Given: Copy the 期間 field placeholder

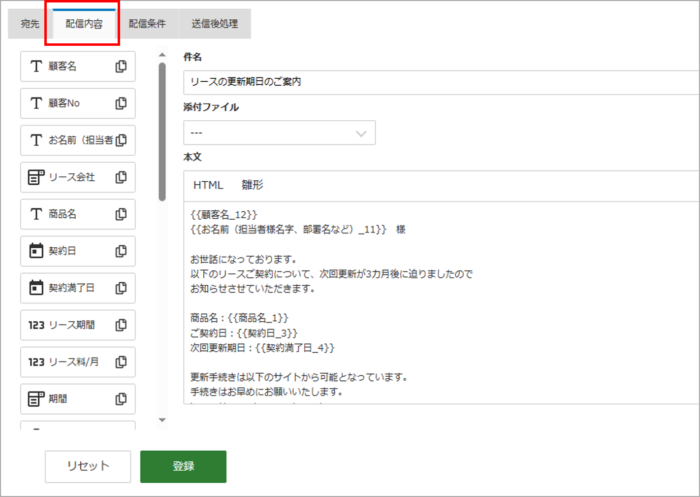Looking at the screenshot, I should click(121, 399).
